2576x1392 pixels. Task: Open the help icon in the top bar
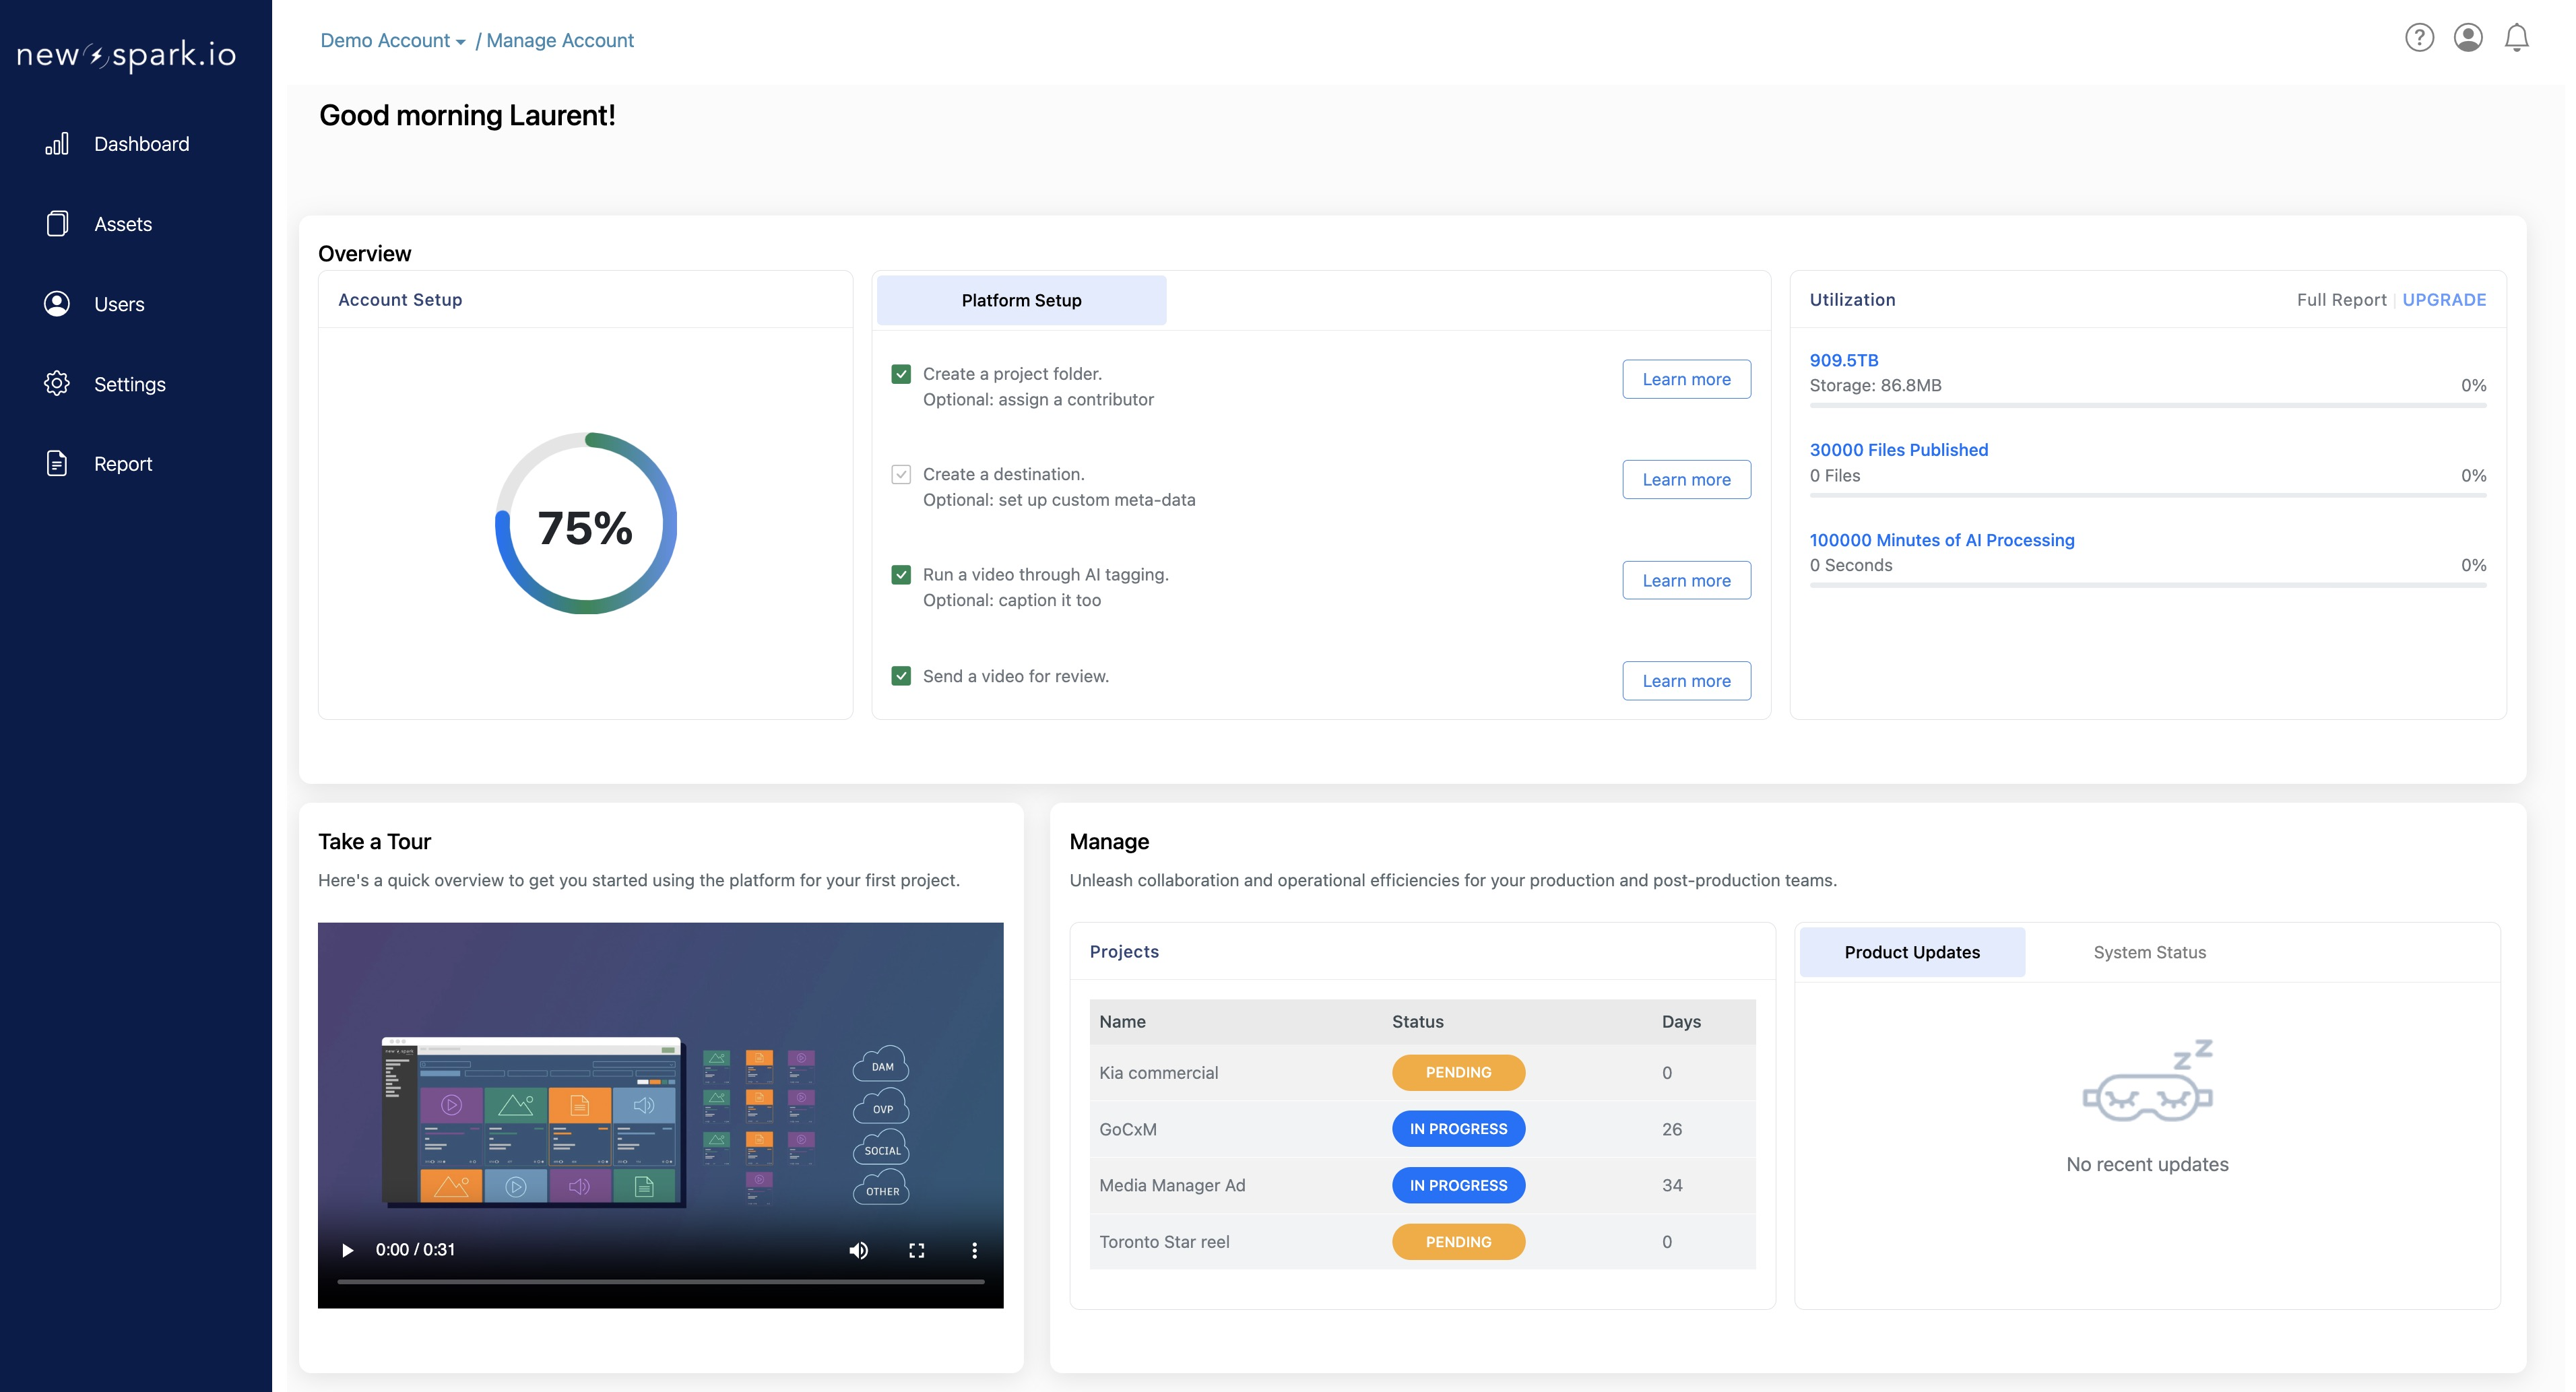click(2419, 37)
